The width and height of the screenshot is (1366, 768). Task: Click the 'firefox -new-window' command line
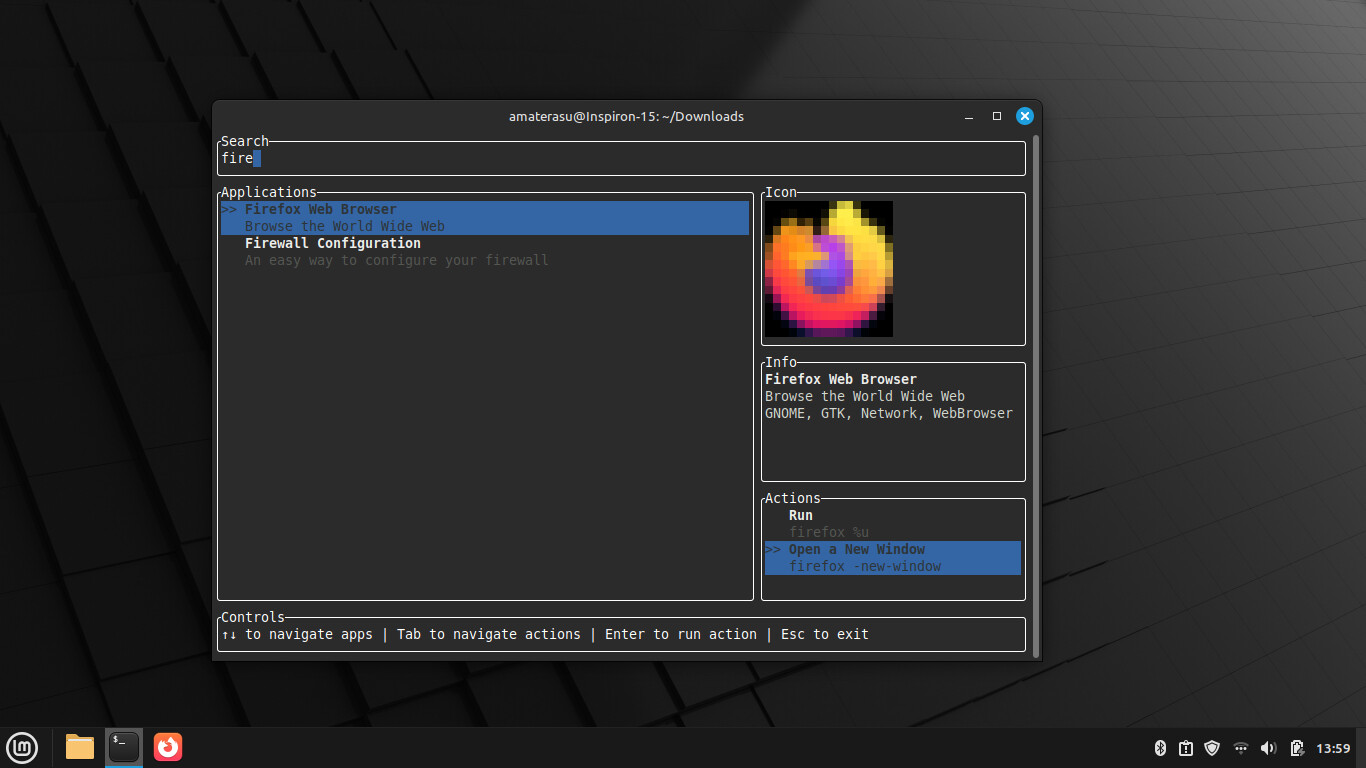[865, 566]
